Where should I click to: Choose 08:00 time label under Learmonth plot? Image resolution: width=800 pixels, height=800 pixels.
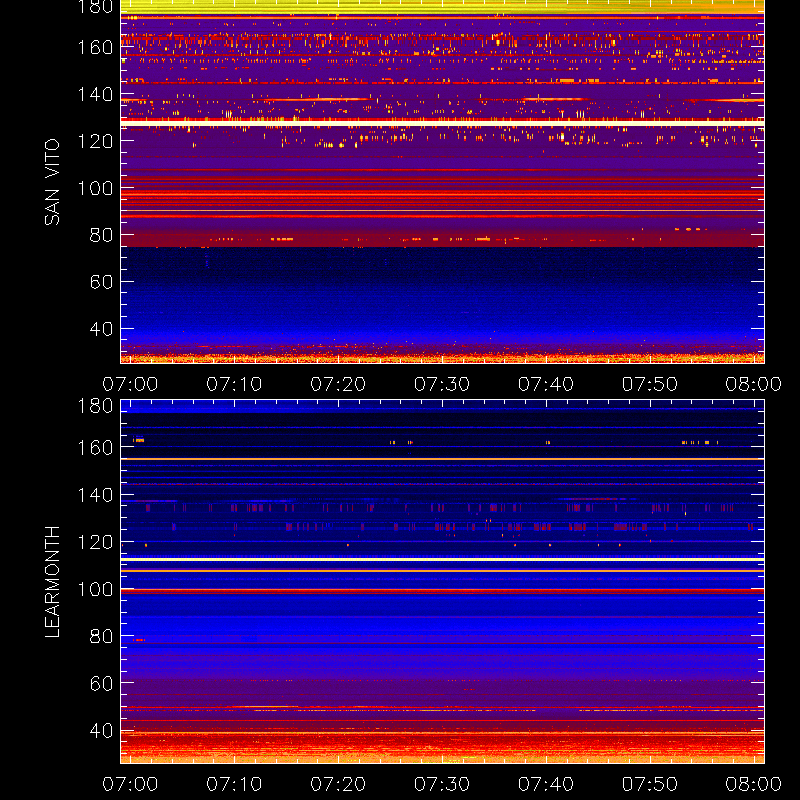[754, 784]
